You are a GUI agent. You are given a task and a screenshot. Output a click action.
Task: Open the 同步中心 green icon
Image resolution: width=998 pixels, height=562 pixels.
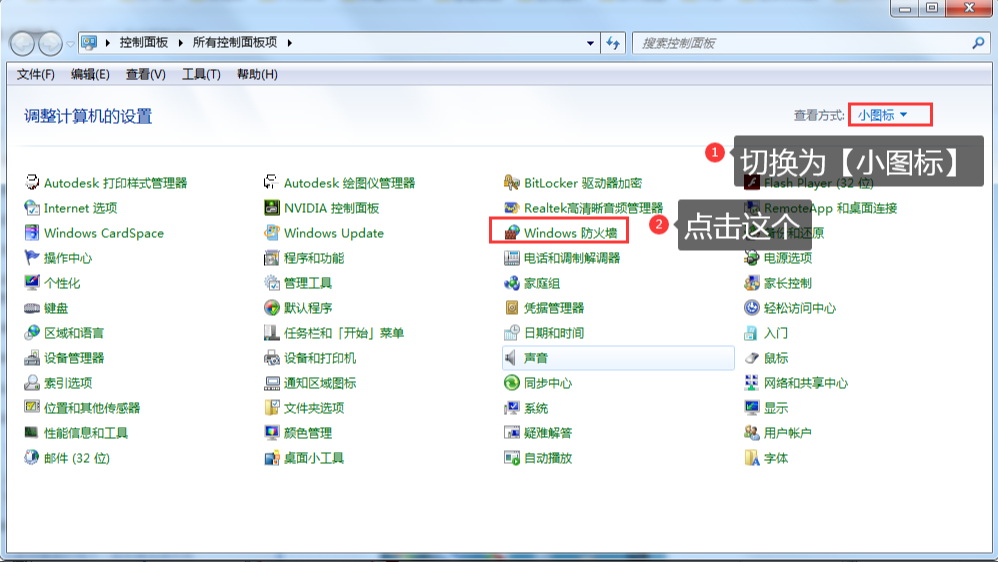(512, 383)
